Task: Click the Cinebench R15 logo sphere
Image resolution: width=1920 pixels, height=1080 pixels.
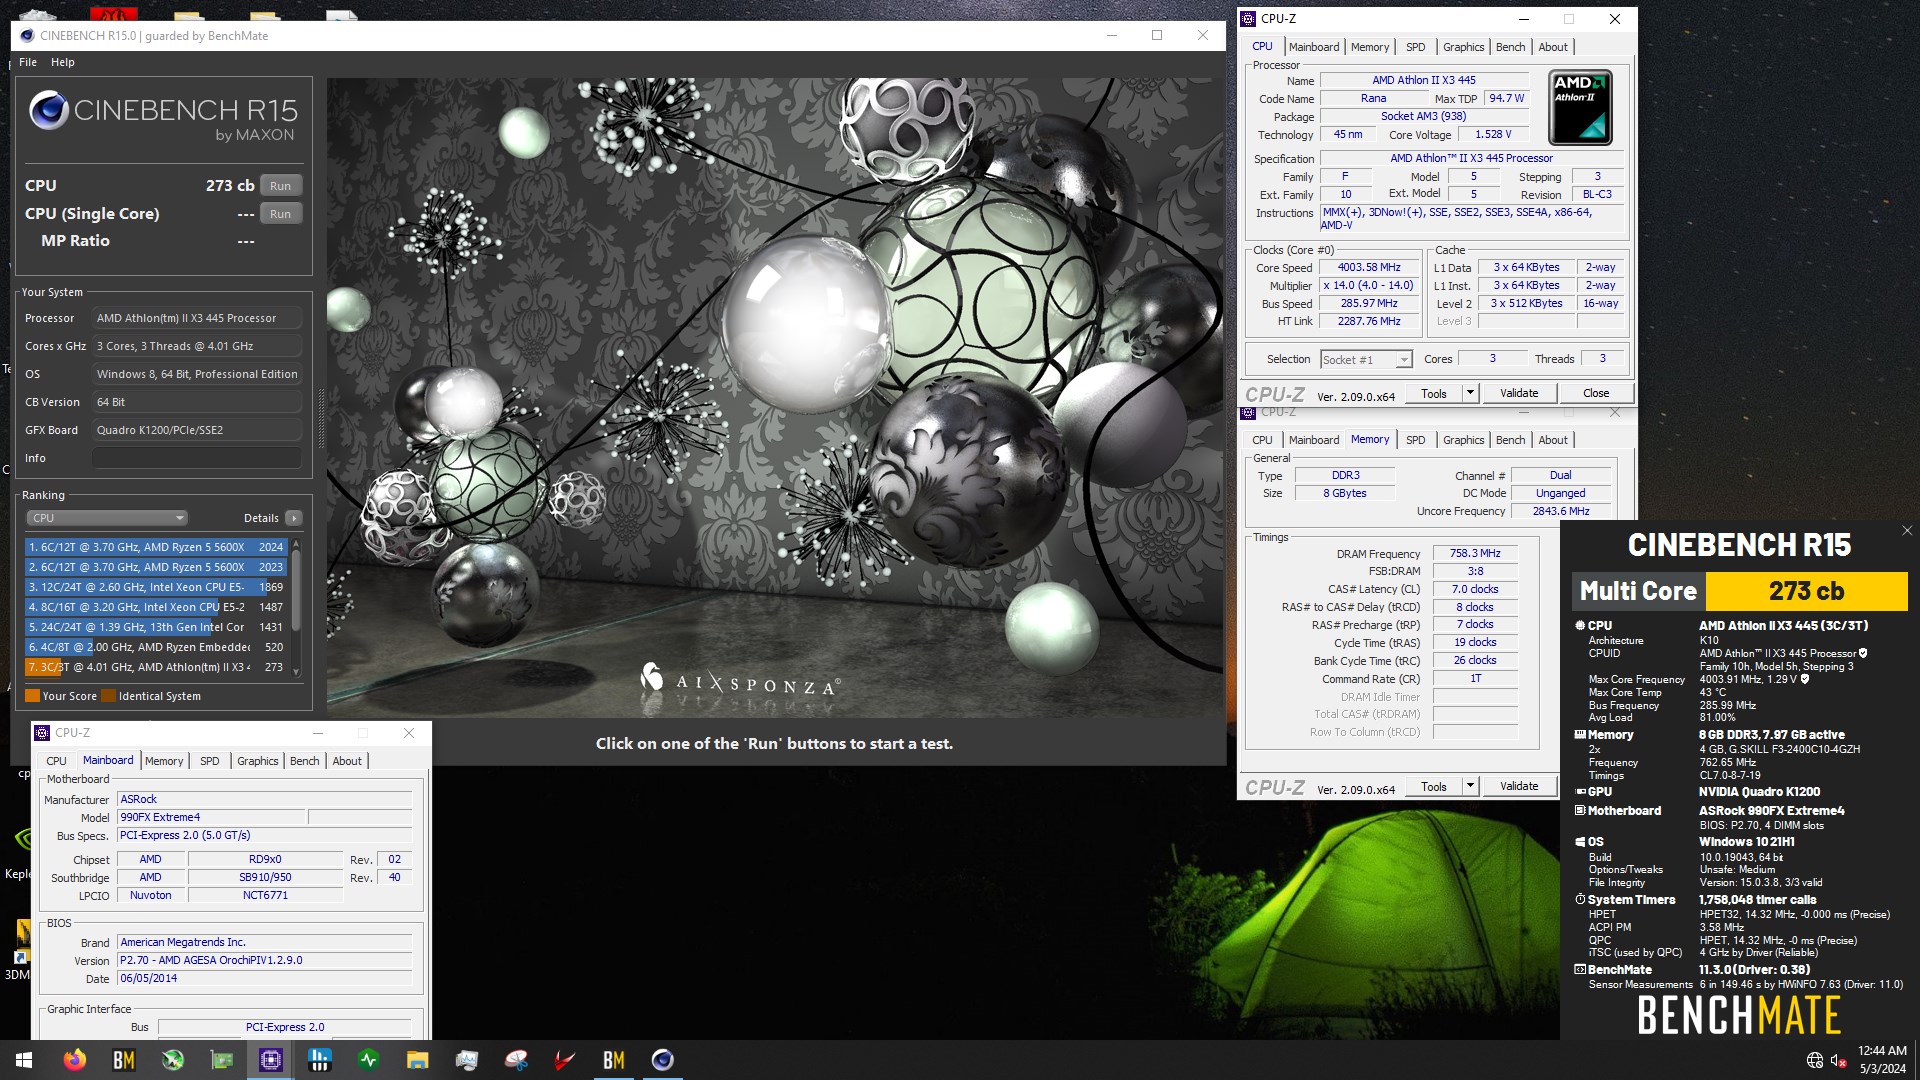Action: coord(48,111)
